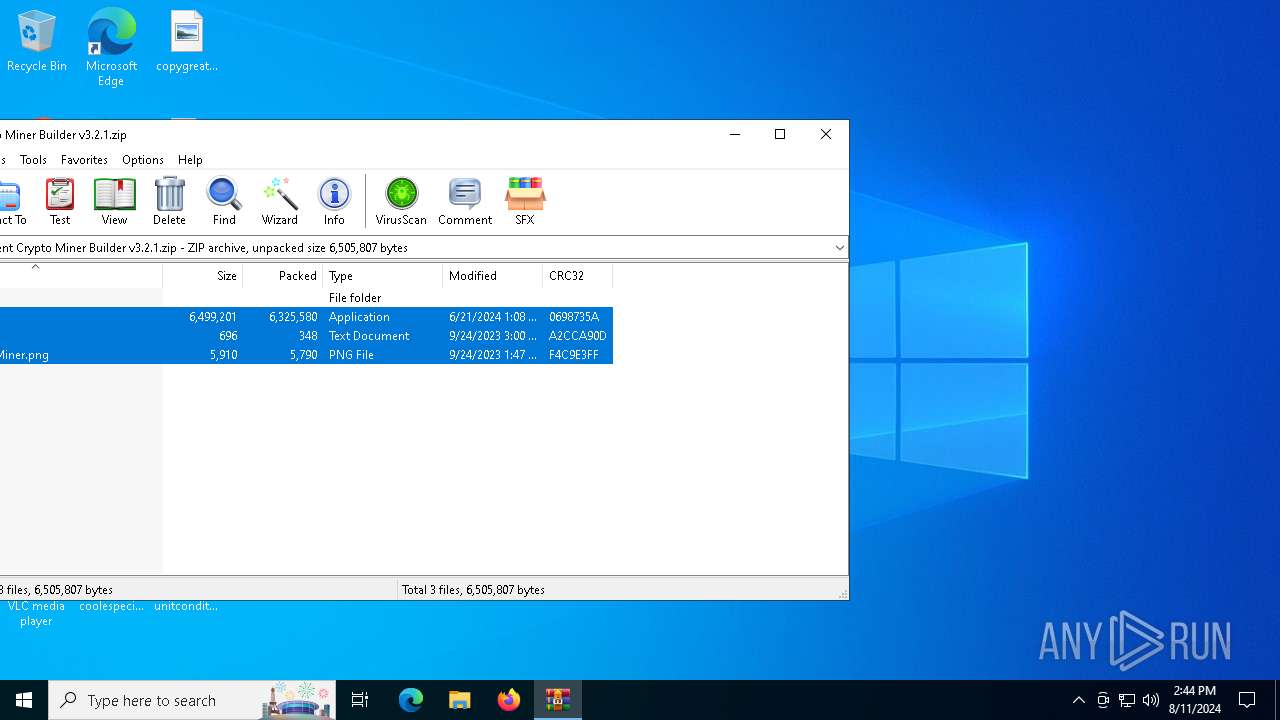Open the Tools menu

click(33, 160)
